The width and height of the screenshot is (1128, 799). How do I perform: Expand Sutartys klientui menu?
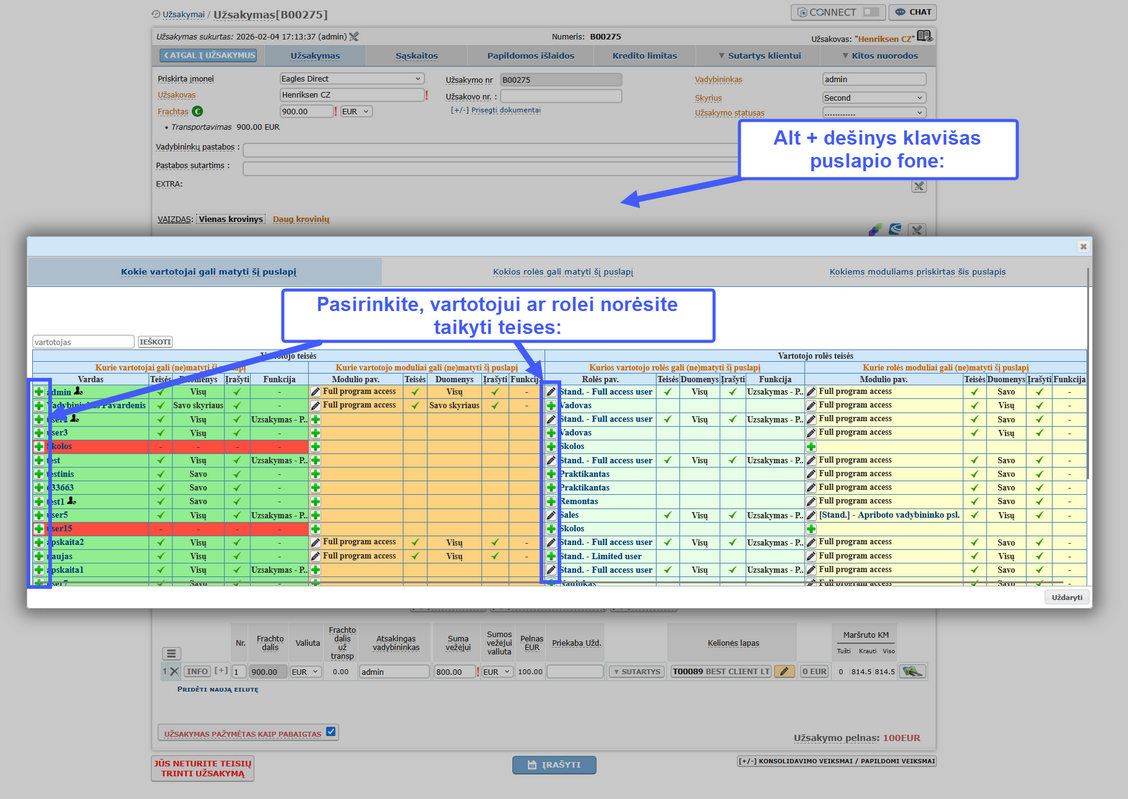tap(760, 55)
